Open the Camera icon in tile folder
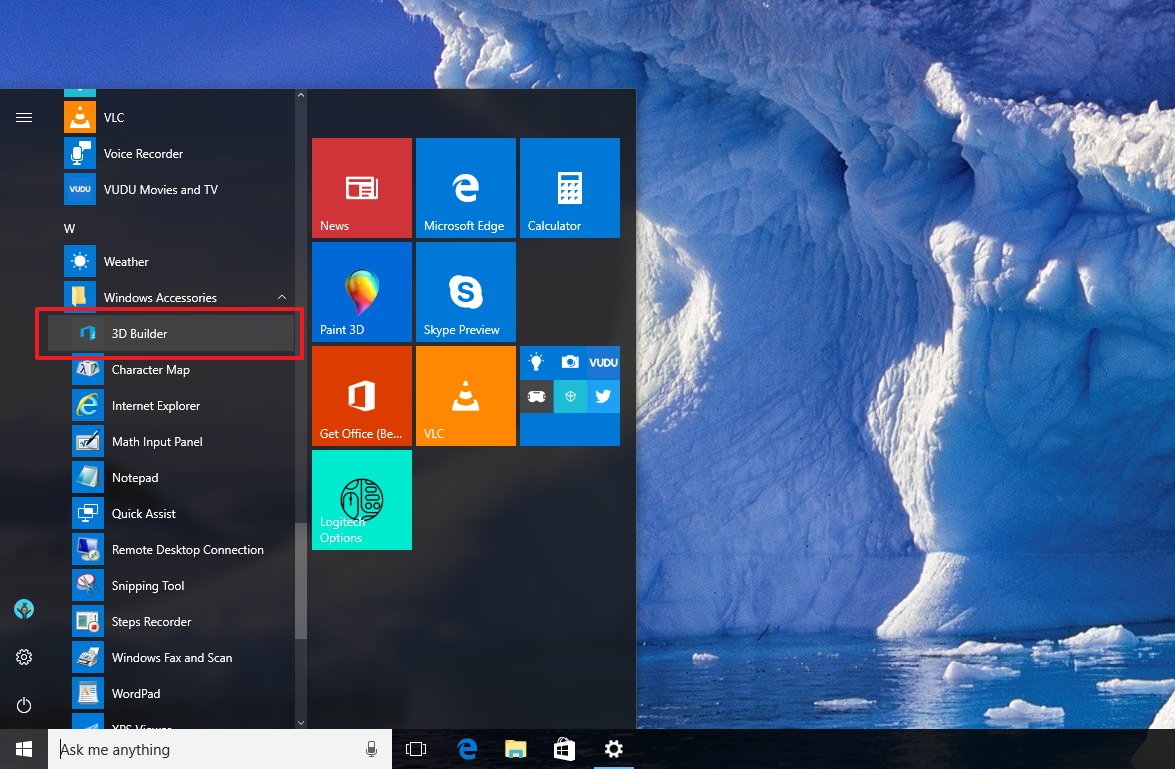This screenshot has width=1175, height=769. coord(570,363)
